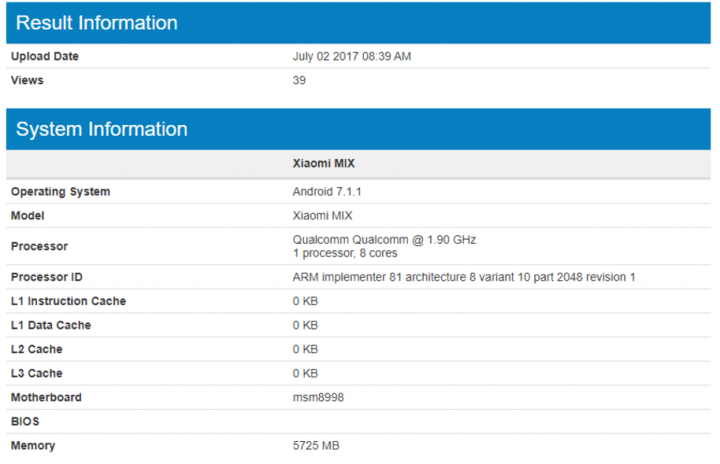
Task: Click the L2 Cache 0 KB value
Action: pos(305,349)
